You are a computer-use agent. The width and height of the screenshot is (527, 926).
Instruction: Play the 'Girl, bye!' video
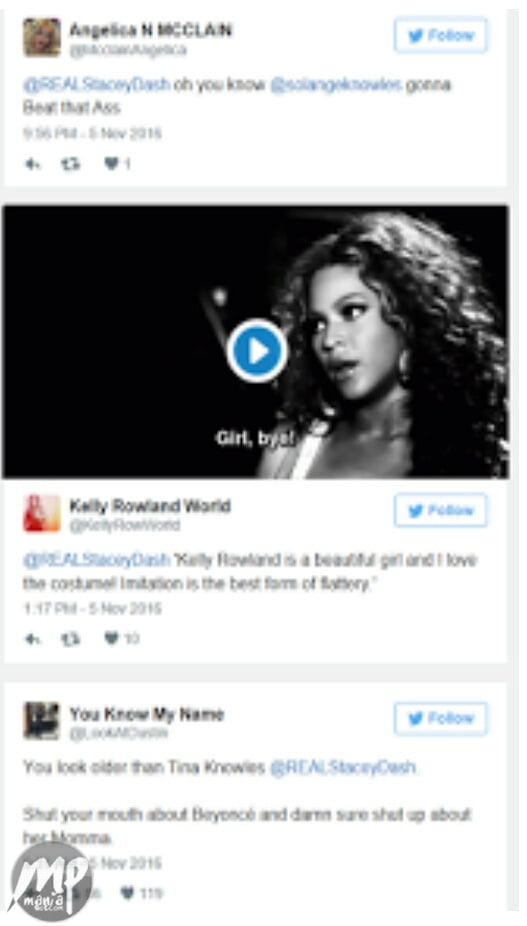click(258, 351)
